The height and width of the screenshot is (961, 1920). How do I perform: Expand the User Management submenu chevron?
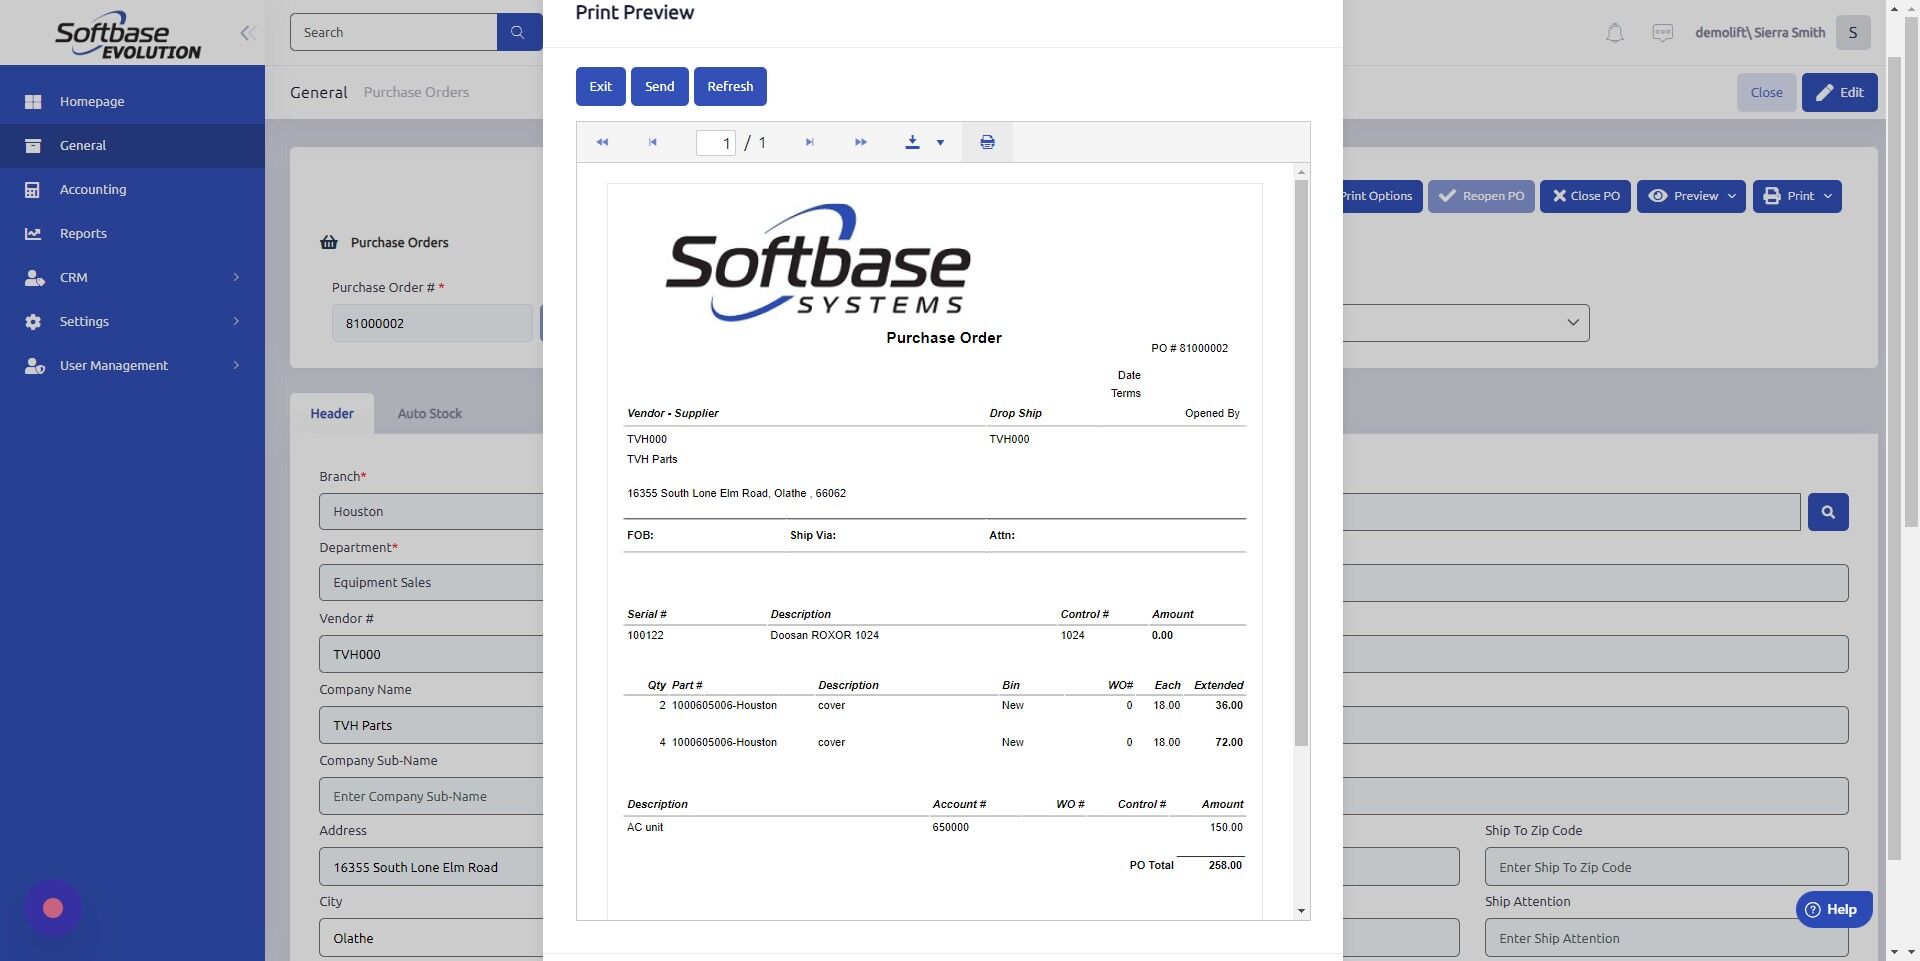pyautogui.click(x=236, y=365)
